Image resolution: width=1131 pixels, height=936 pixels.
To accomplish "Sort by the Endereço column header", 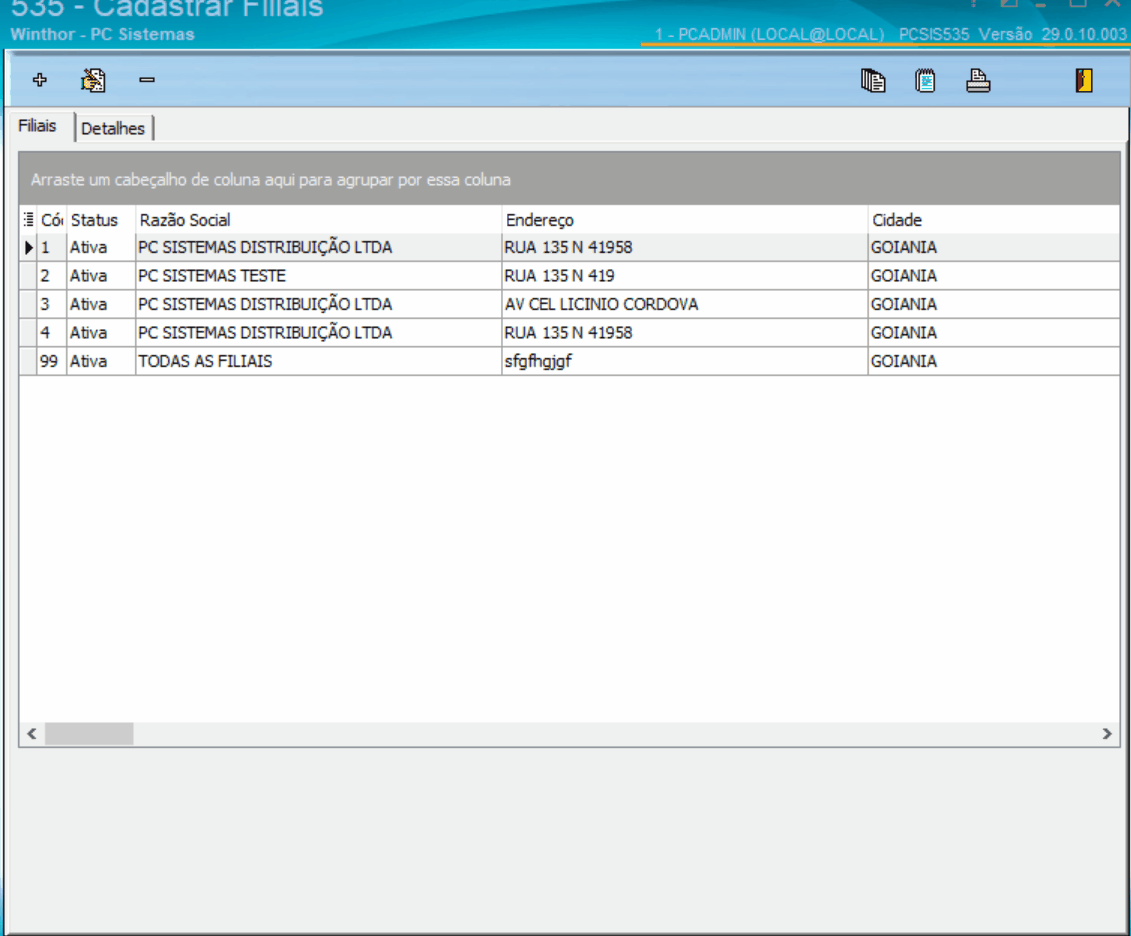I will pos(685,220).
